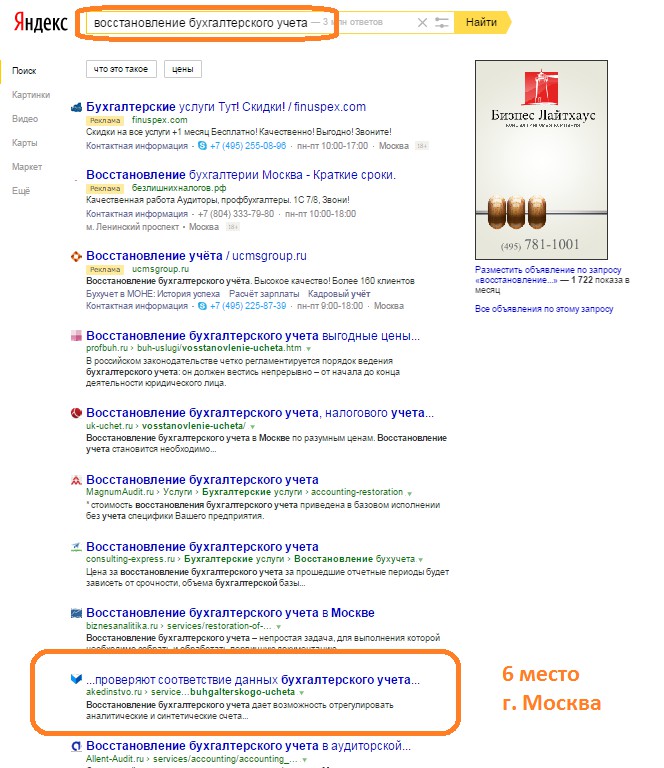Open 'Бухучет в МОНЕ: История успеха' sitelink
This screenshot has width=664, height=768.
(x=153, y=294)
